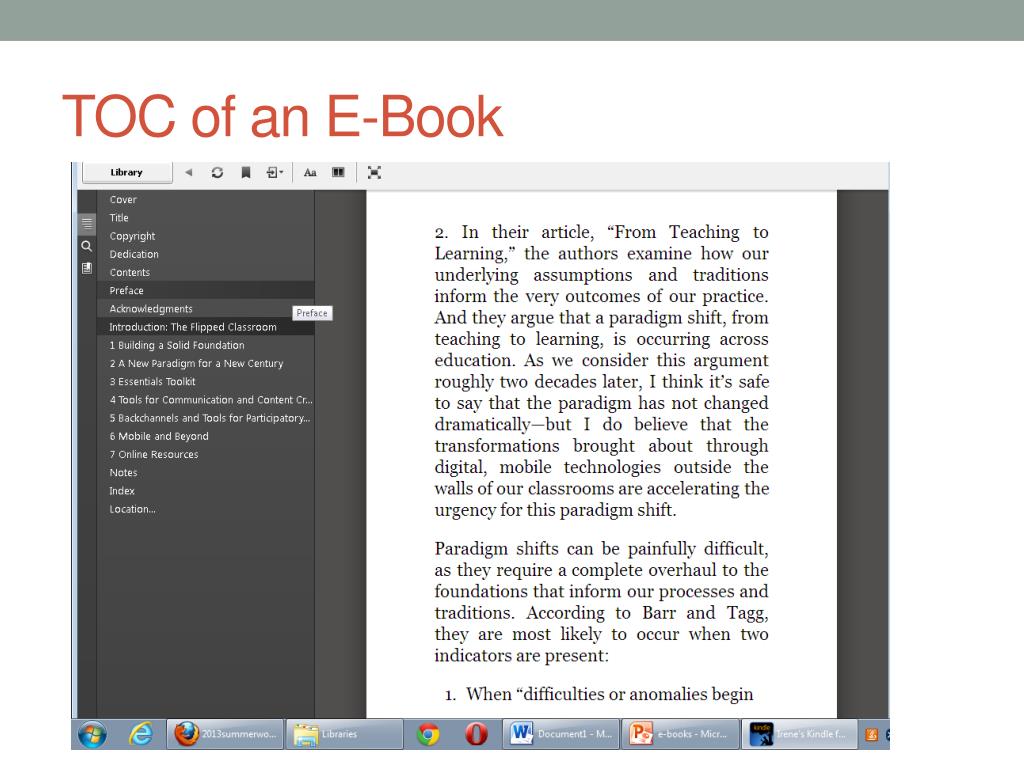Jump to Title in contents
This screenshot has height=768, width=1024.
[x=206, y=218]
